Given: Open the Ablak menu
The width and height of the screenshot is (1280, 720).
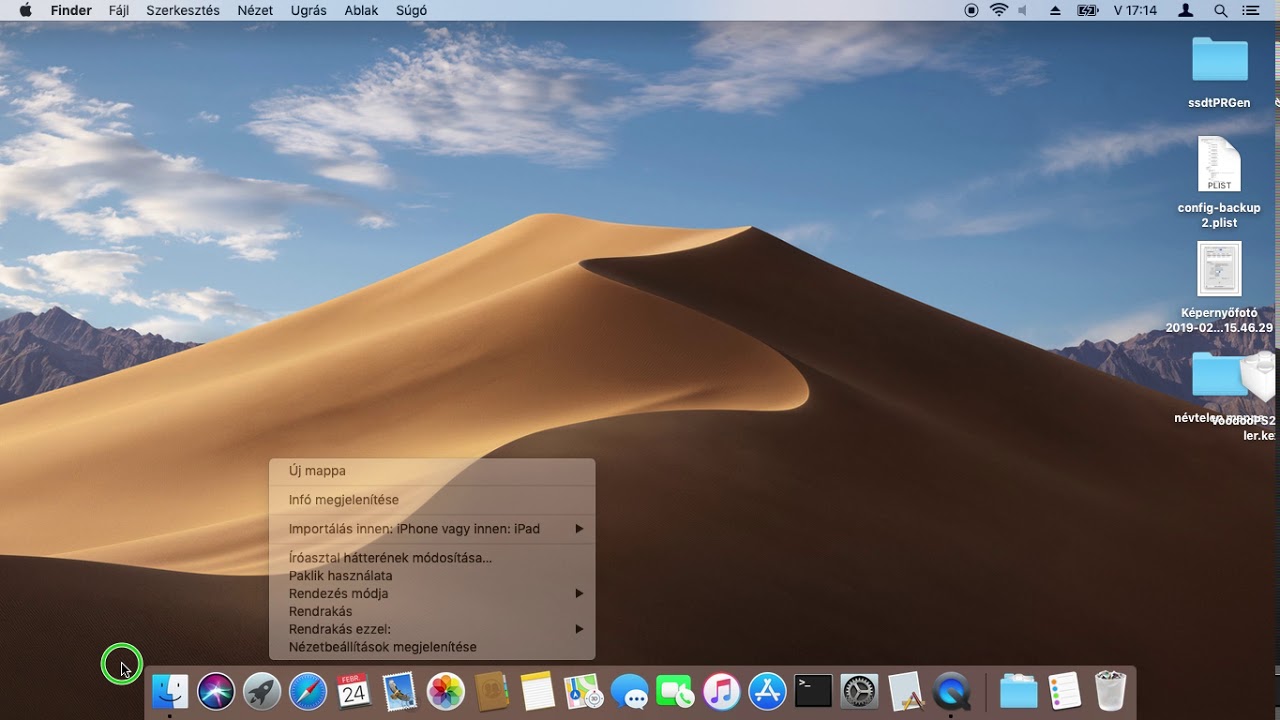Looking at the screenshot, I should [361, 10].
